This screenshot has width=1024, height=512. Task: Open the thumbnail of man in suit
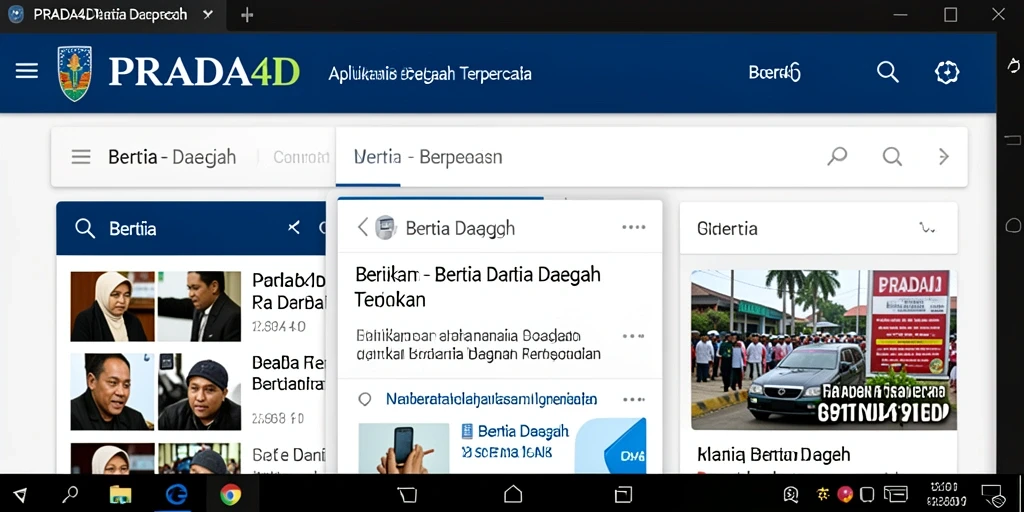click(199, 306)
